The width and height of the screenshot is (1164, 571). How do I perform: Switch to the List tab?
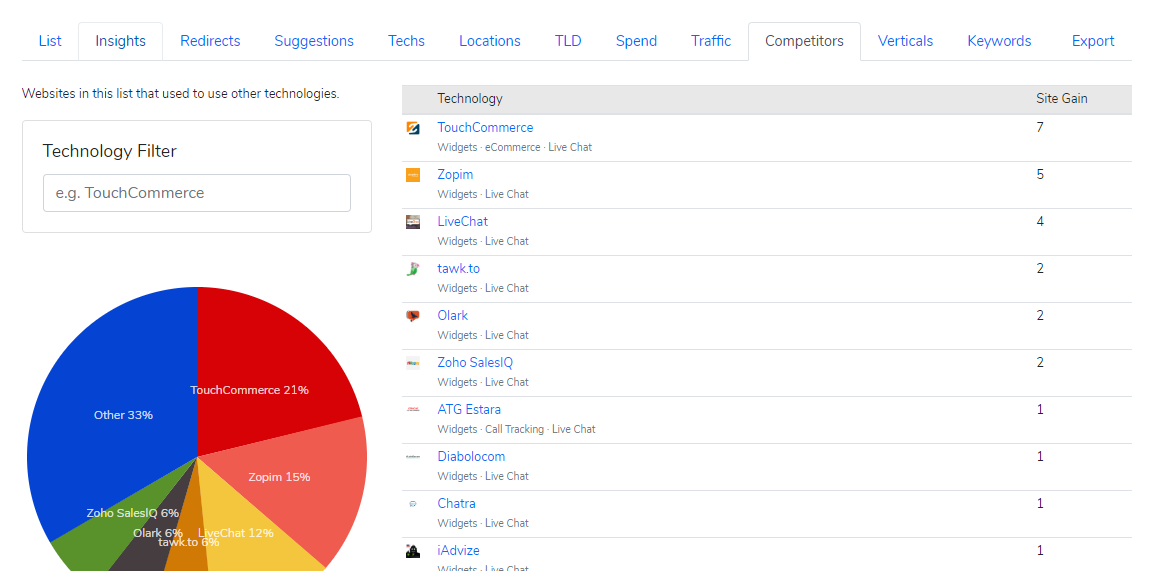pos(50,41)
